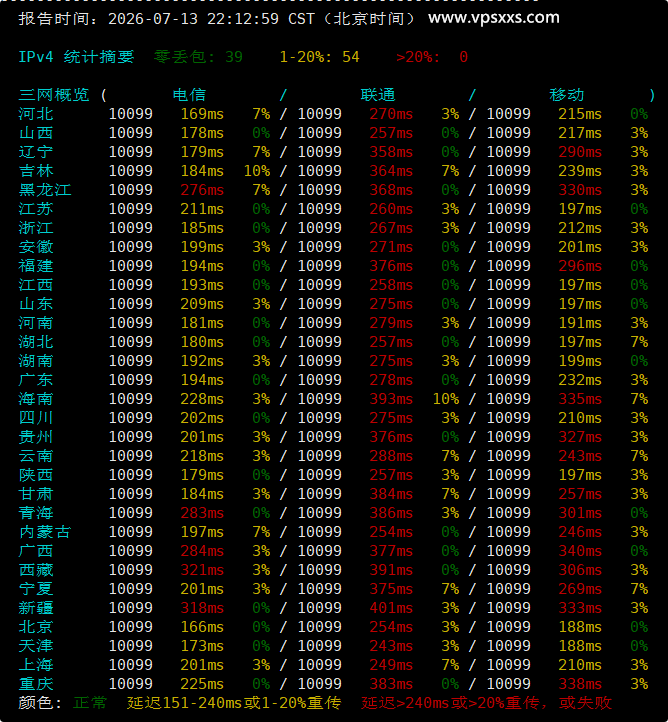The height and width of the screenshot is (722, 668).
Task: Select the 北京 row label
Action: 36,627
